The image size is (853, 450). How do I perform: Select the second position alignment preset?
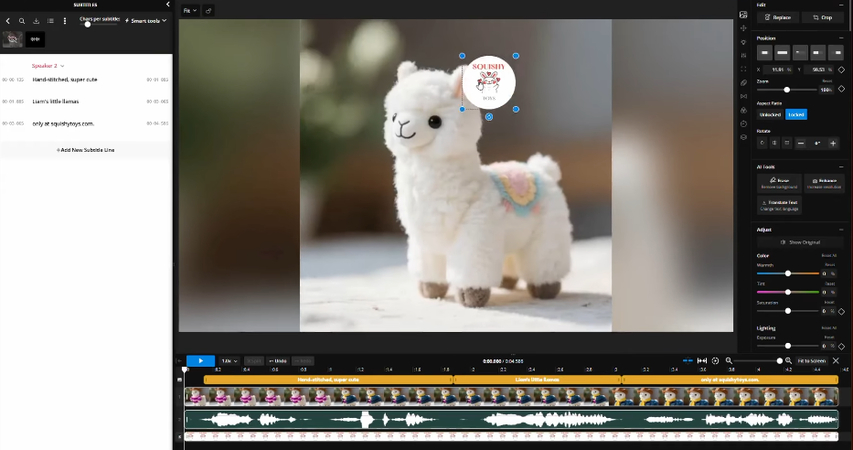pyautogui.click(x=782, y=52)
